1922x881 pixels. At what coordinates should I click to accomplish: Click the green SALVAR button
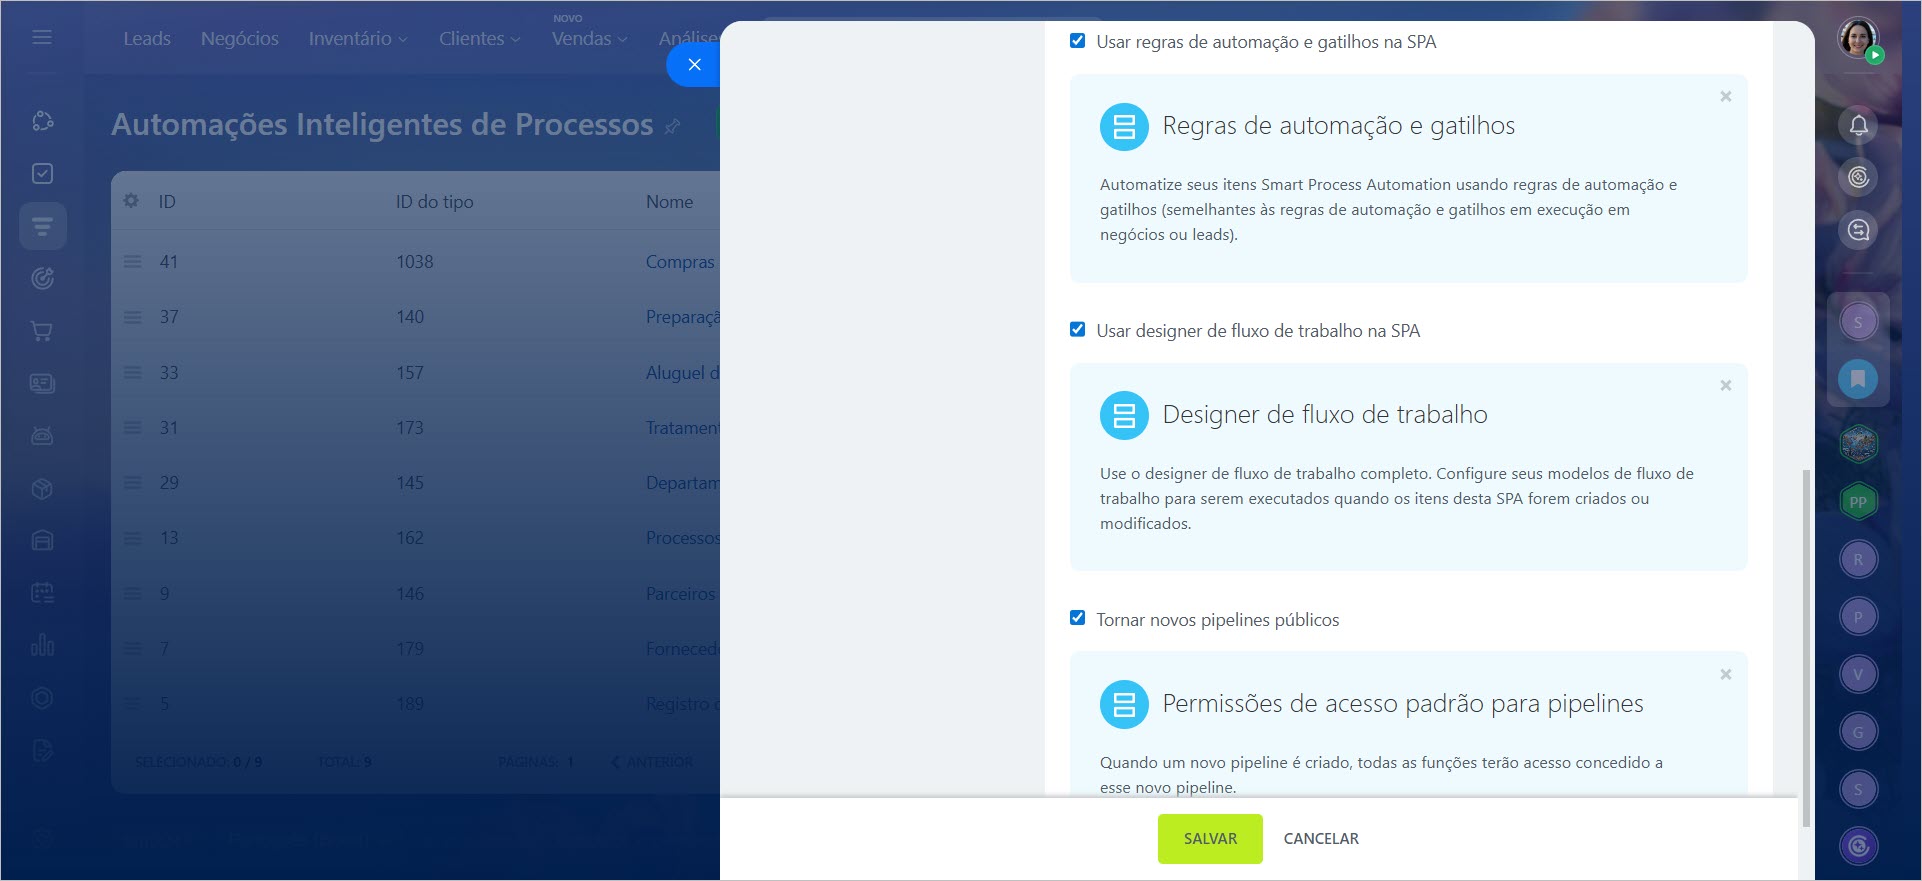[x=1210, y=839]
